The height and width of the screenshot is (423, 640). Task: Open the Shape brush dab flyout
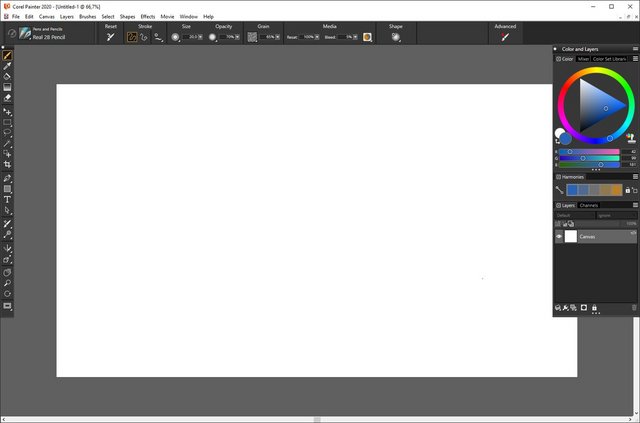click(x=396, y=37)
